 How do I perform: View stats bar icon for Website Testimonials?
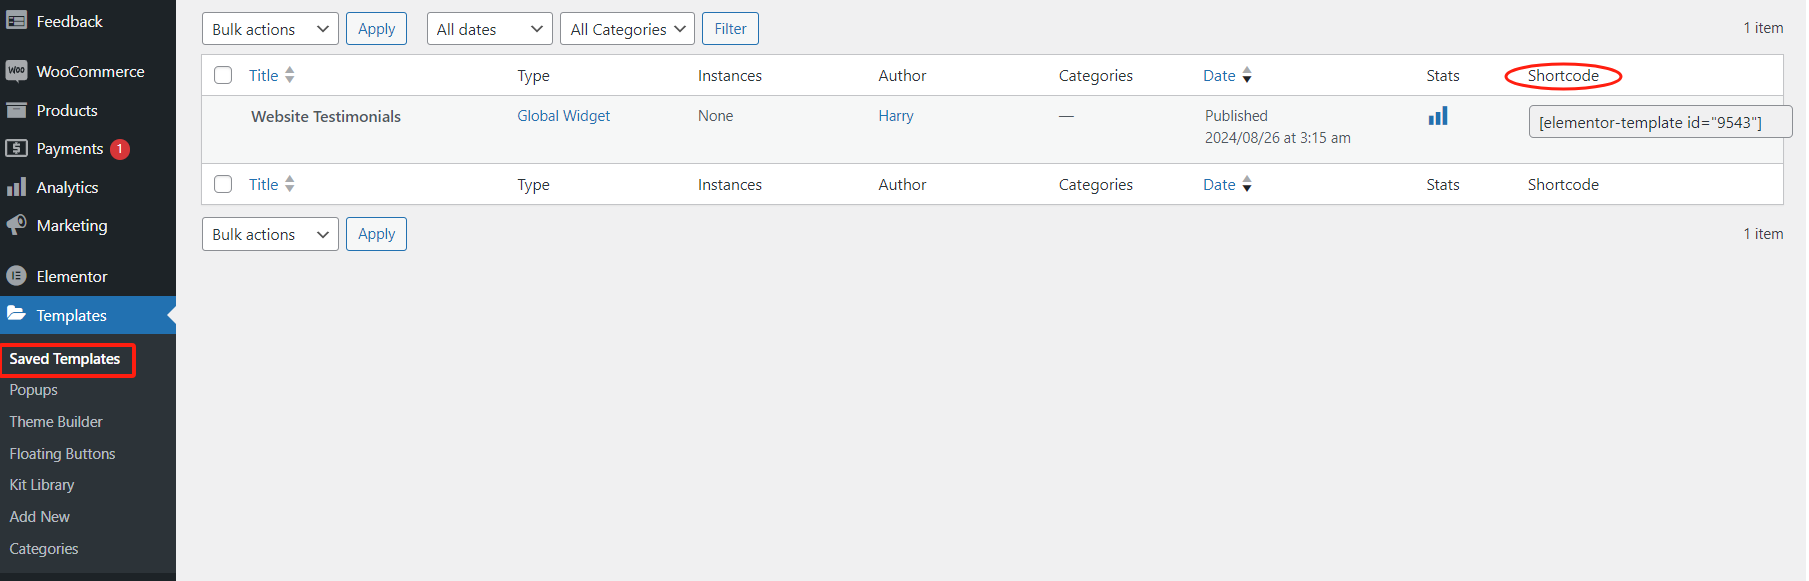coord(1438,116)
